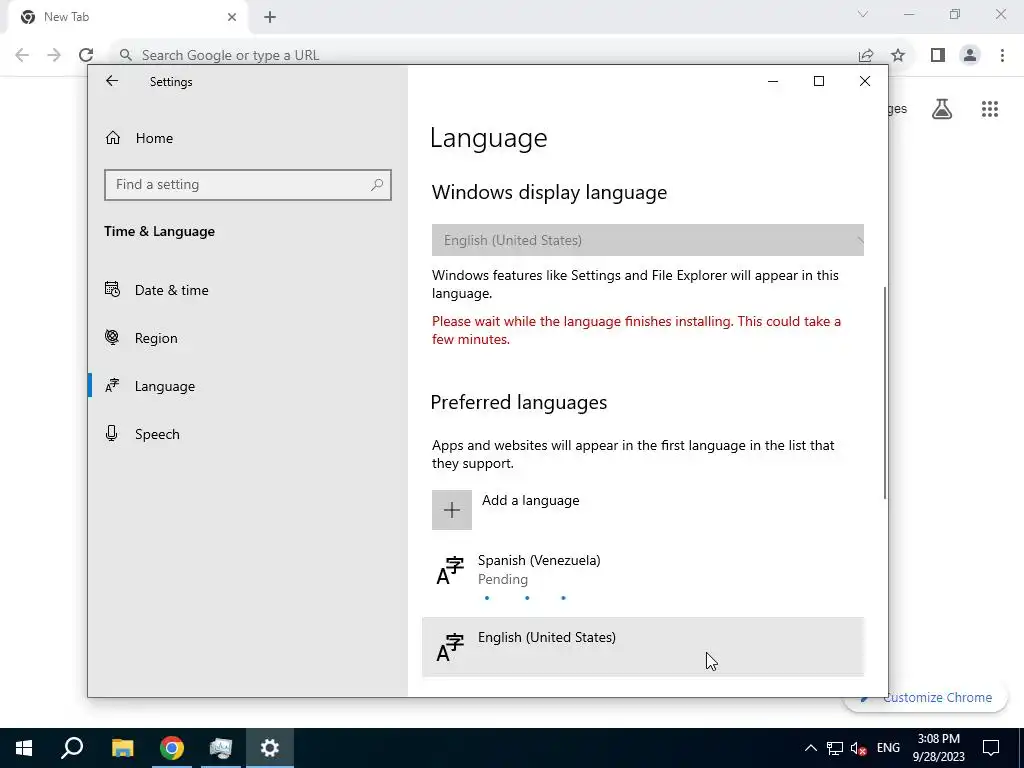The height and width of the screenshot is (768, 1024).
Task: Bookmark this tab with the star icon
Action: coord(898,55)
